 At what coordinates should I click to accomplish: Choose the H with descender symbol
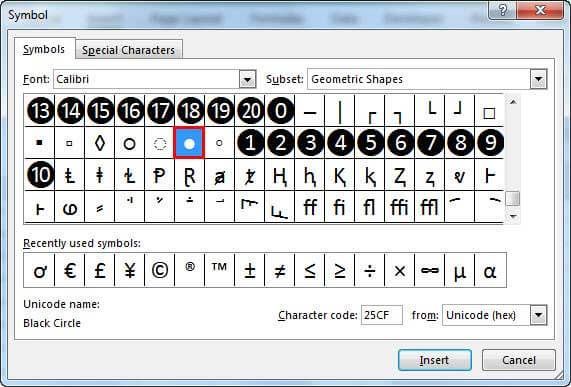(280, 175)
